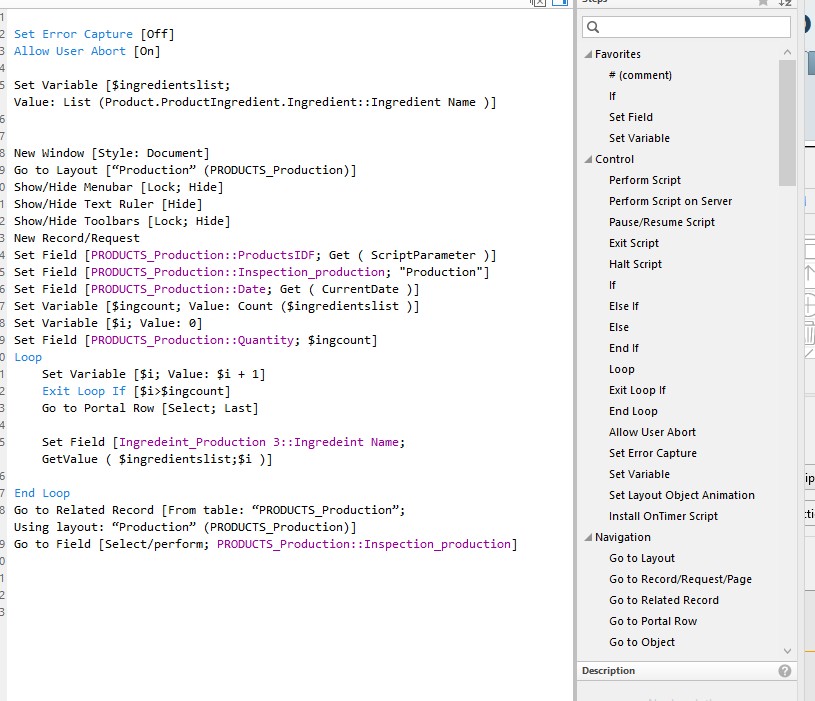The height and width of the screenshot is (701, 815).
Task: Select 'Allow User Abort' step in Control list
Action: coord(652,432)
